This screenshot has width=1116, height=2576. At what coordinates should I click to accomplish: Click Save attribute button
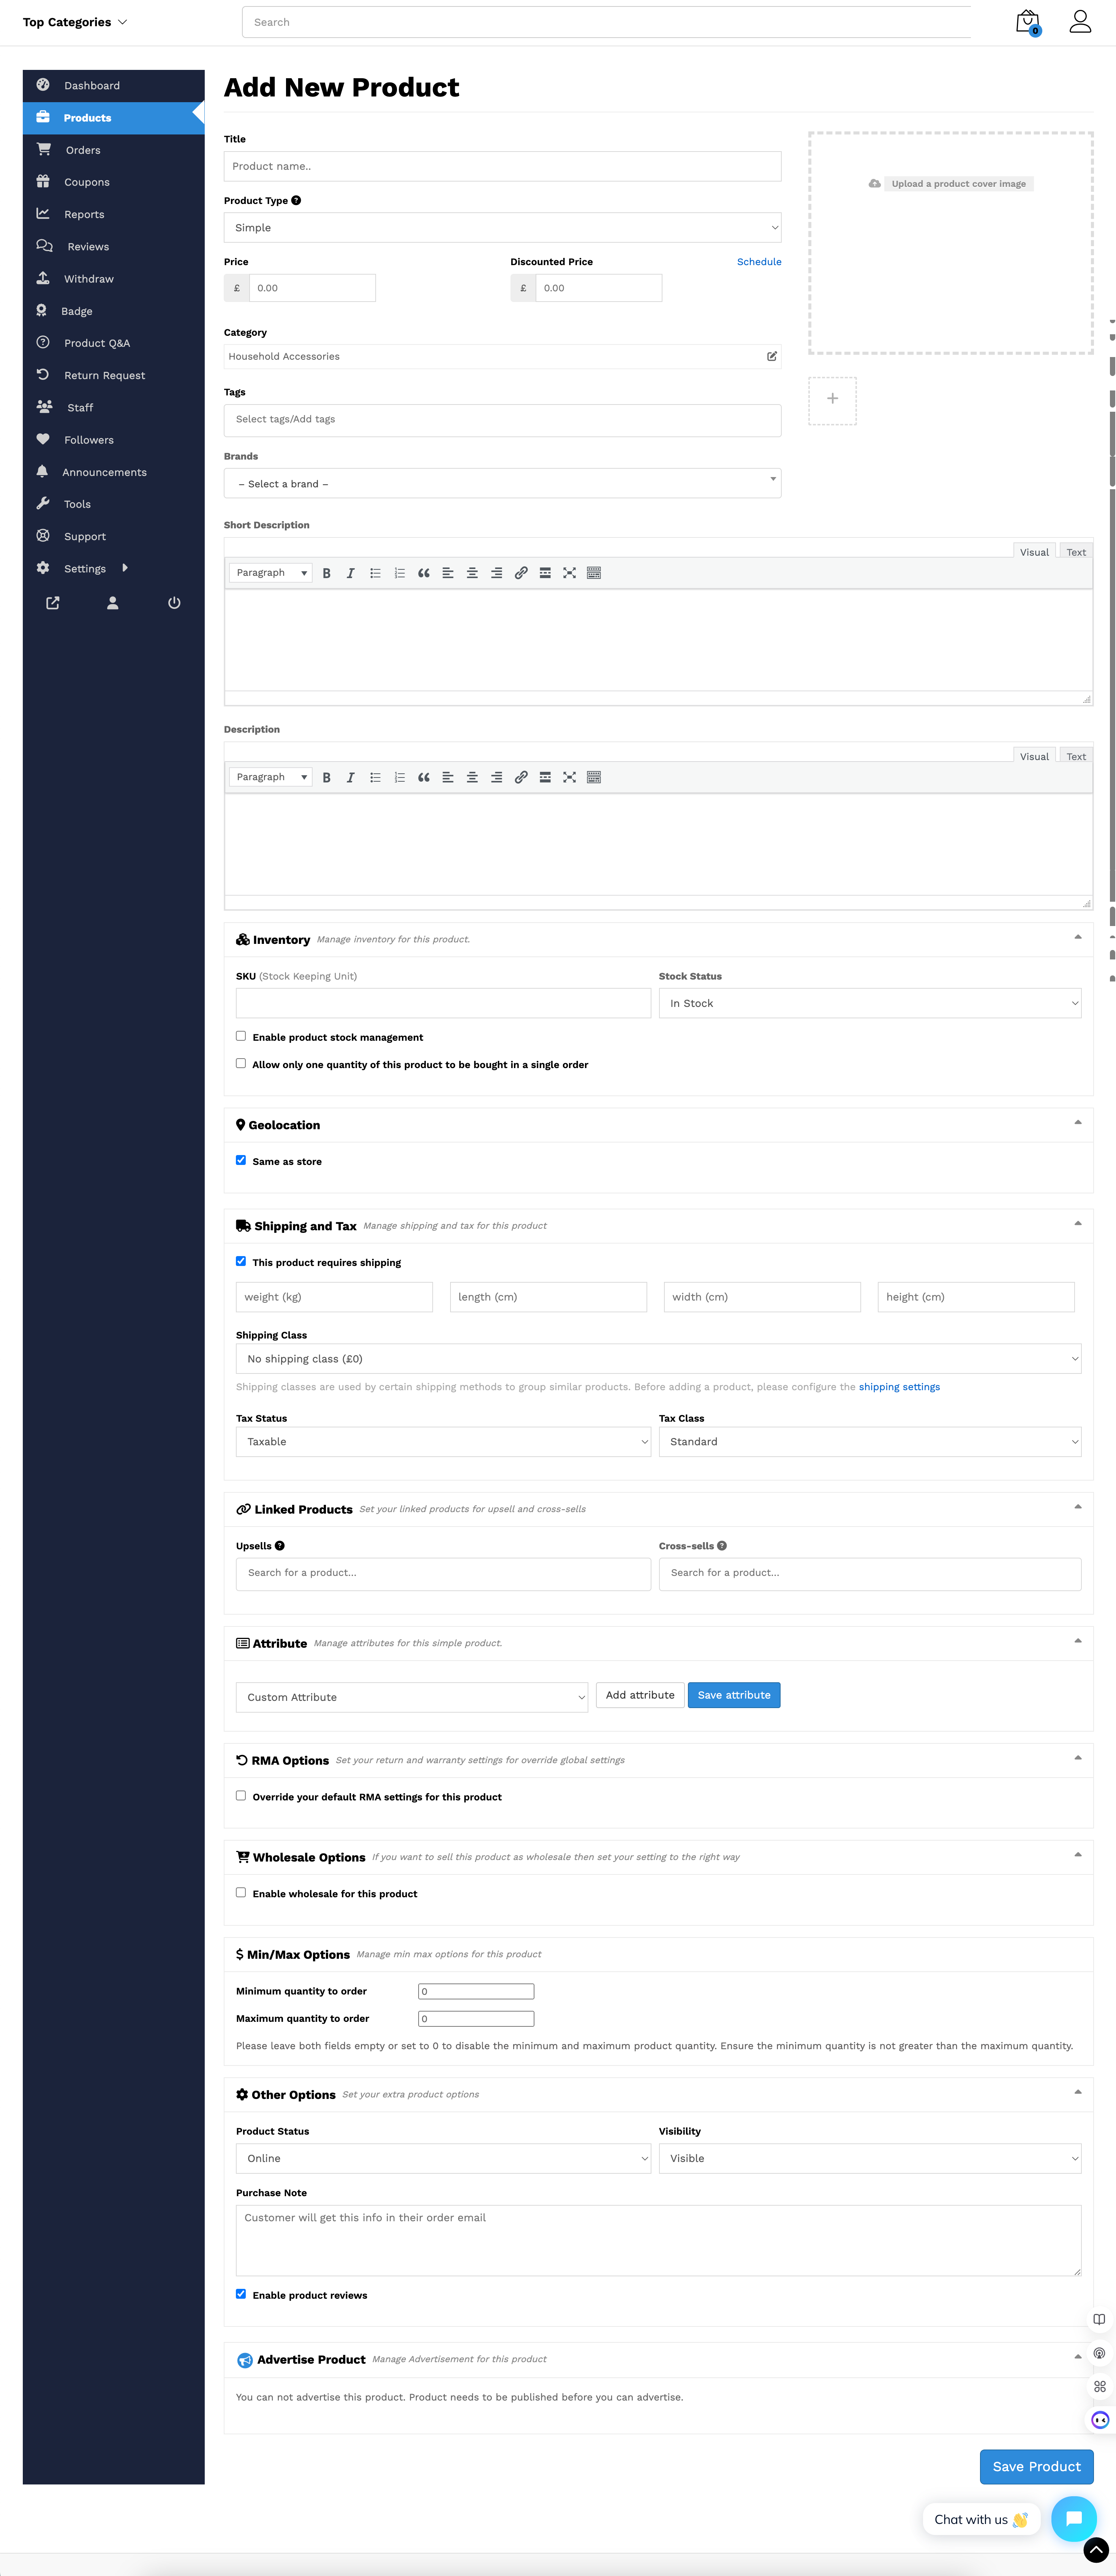click(x=734, y=1695)
